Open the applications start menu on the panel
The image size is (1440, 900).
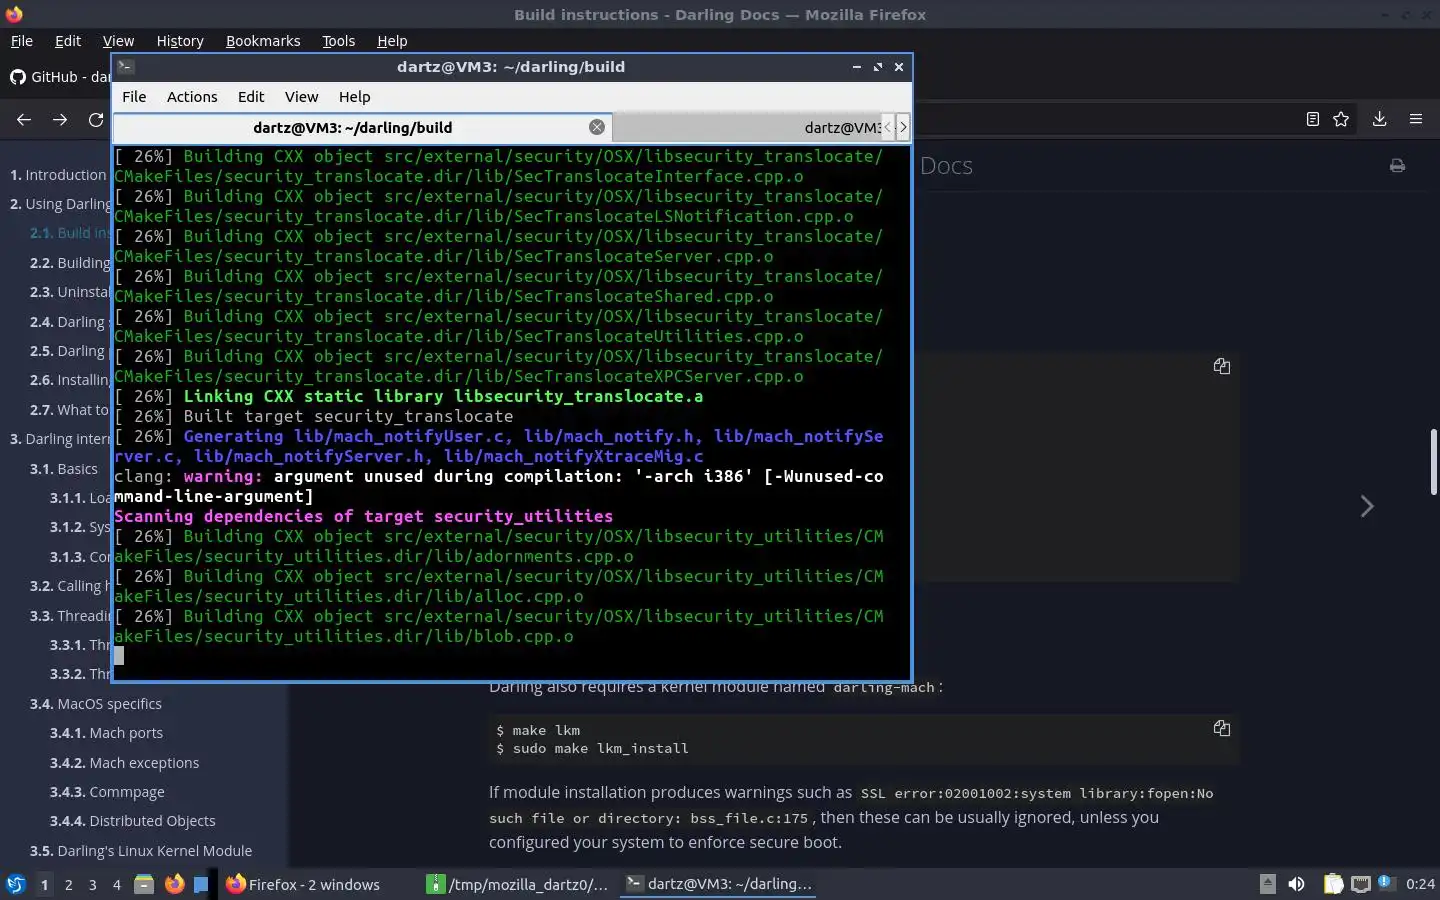[16, 884]
